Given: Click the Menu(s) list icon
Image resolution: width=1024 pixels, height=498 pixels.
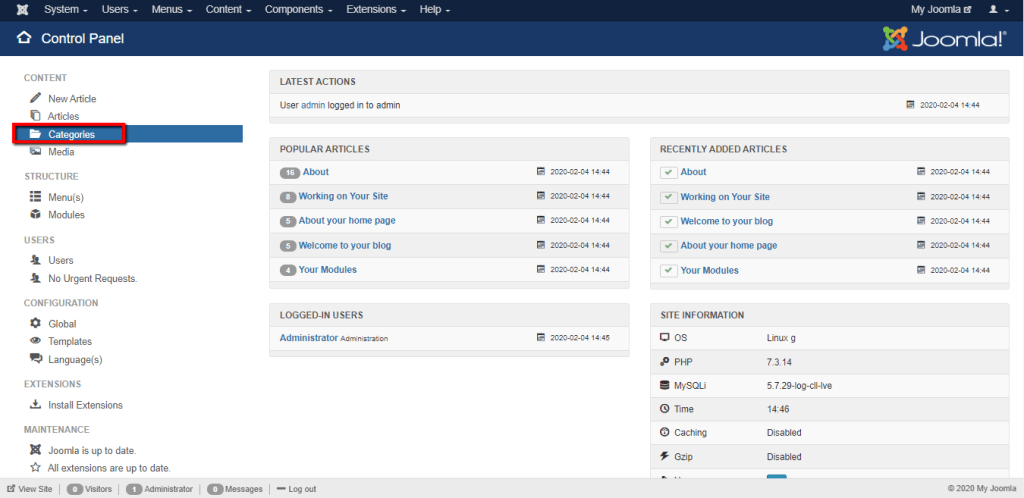Looking at the screenshot, I should 35,196.
